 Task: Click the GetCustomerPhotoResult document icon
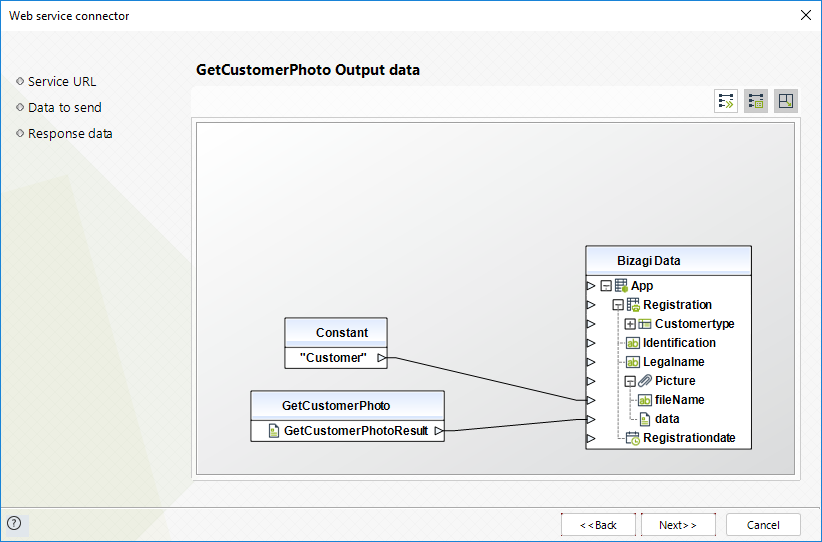274,431
